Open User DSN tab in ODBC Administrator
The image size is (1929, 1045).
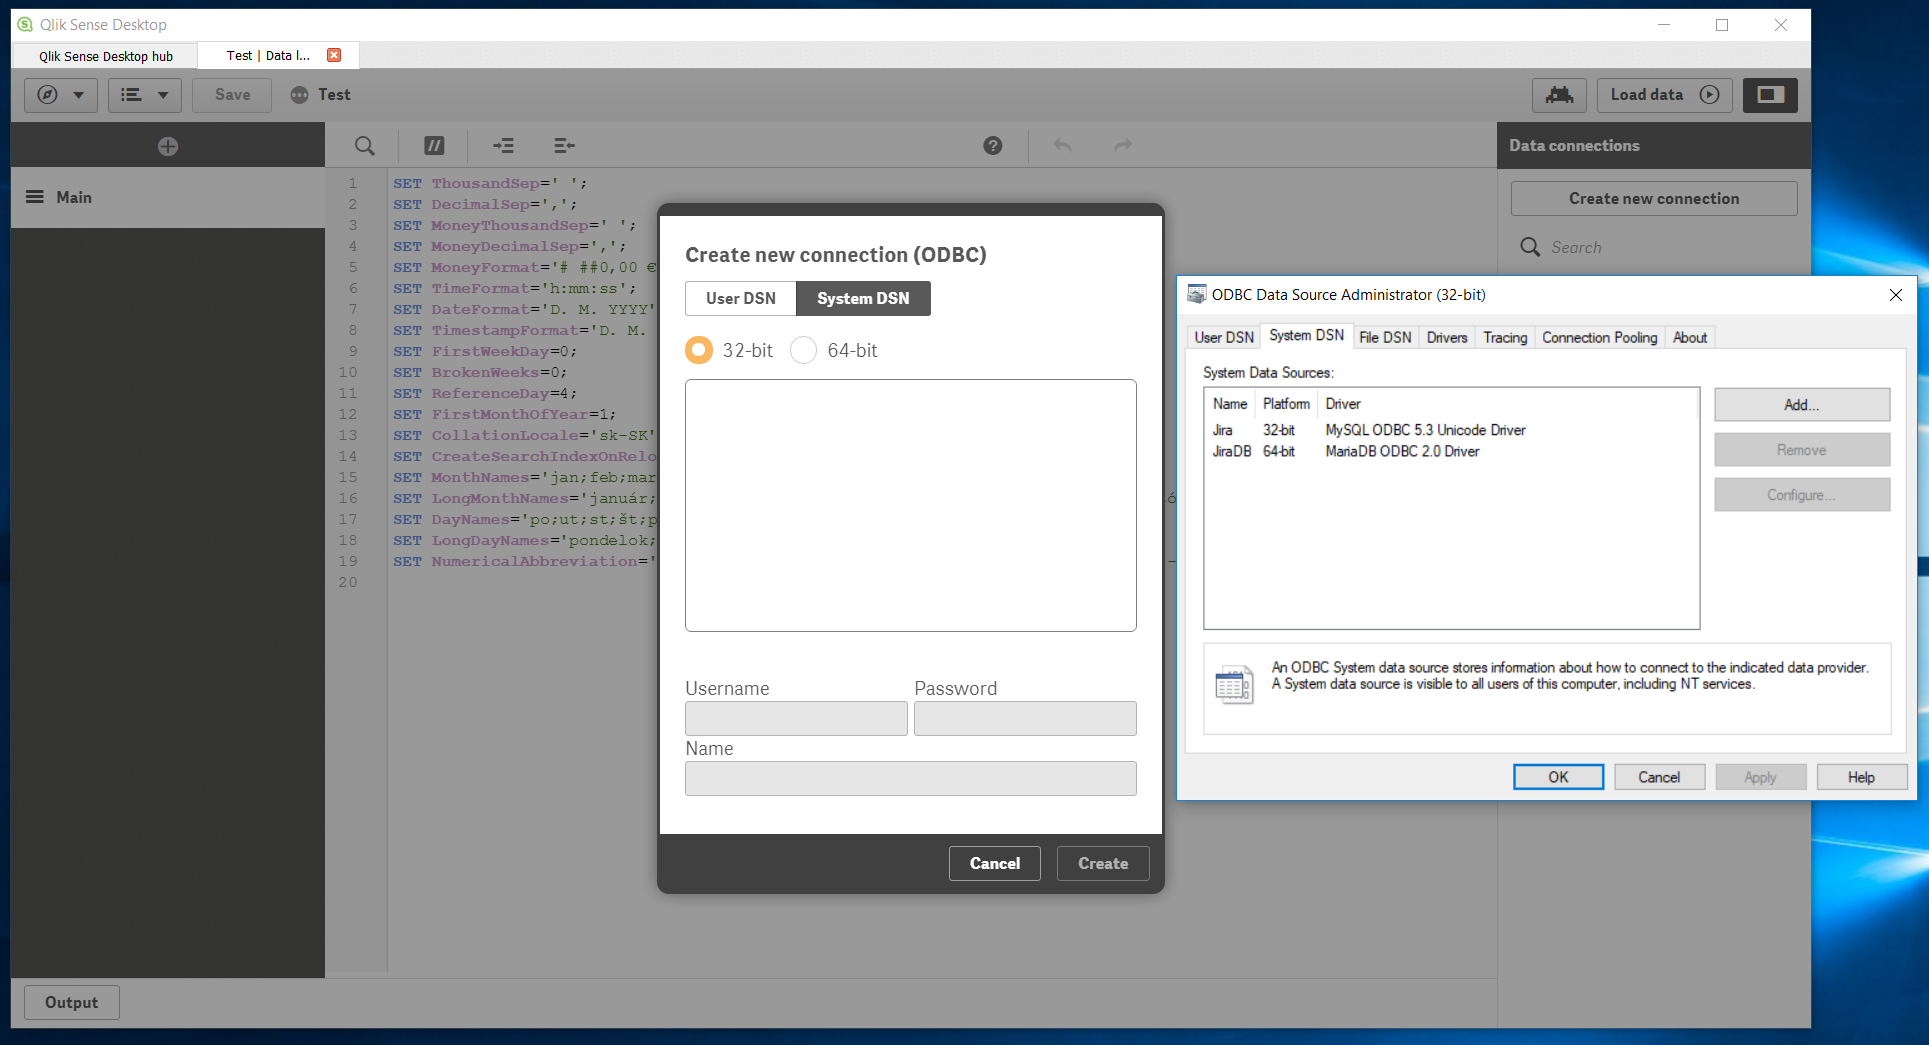tap(1224, 337)
